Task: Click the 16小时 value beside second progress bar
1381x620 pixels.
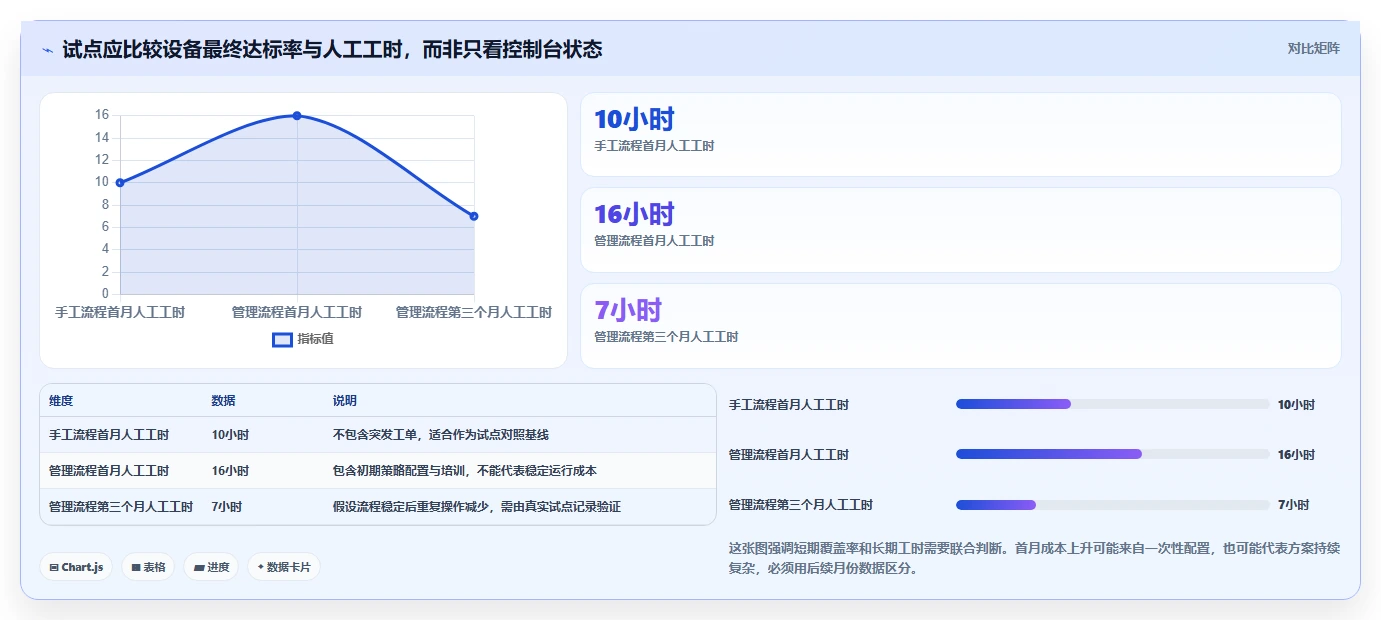Action: [x=1297, y=455]
